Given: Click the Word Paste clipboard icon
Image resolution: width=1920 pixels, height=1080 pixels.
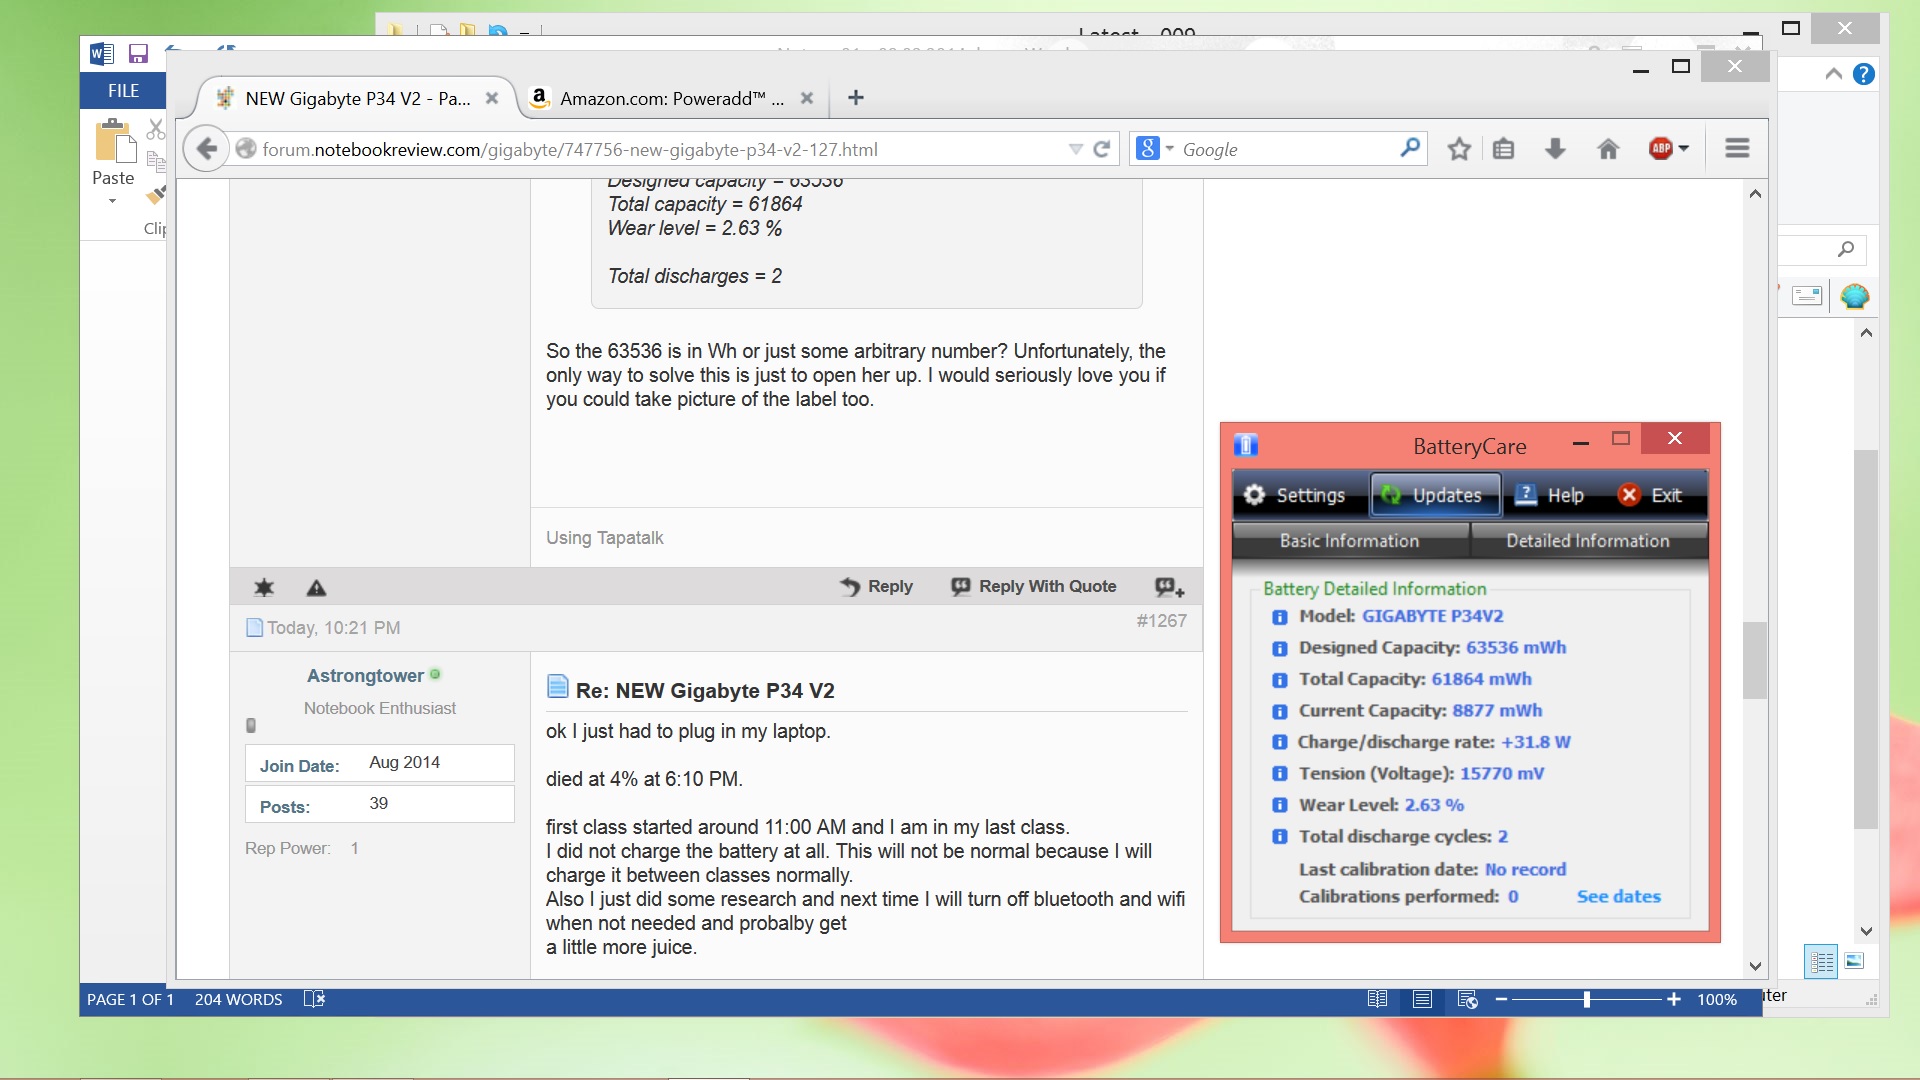Looking at the screenshot, I should click(115, 140).
